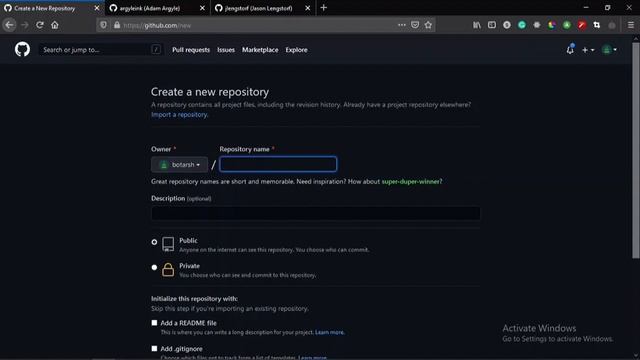Click the red extension icon in toolbar

click(x=582, y=25)
